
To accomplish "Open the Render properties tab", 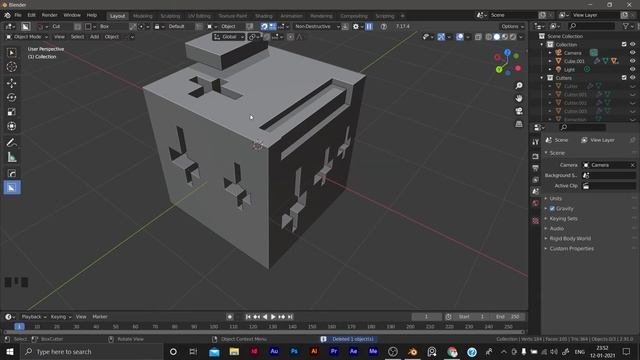I will click(x=536, y=157).
